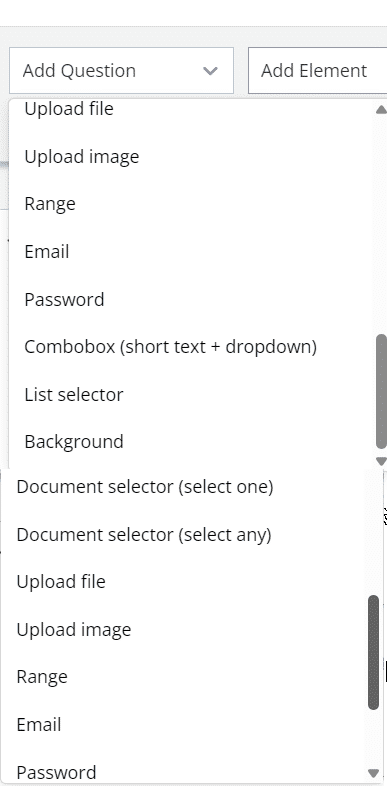This screenshot has width=387, height=786.
Task: Pick the Background question type
Action: pos(74,442)
